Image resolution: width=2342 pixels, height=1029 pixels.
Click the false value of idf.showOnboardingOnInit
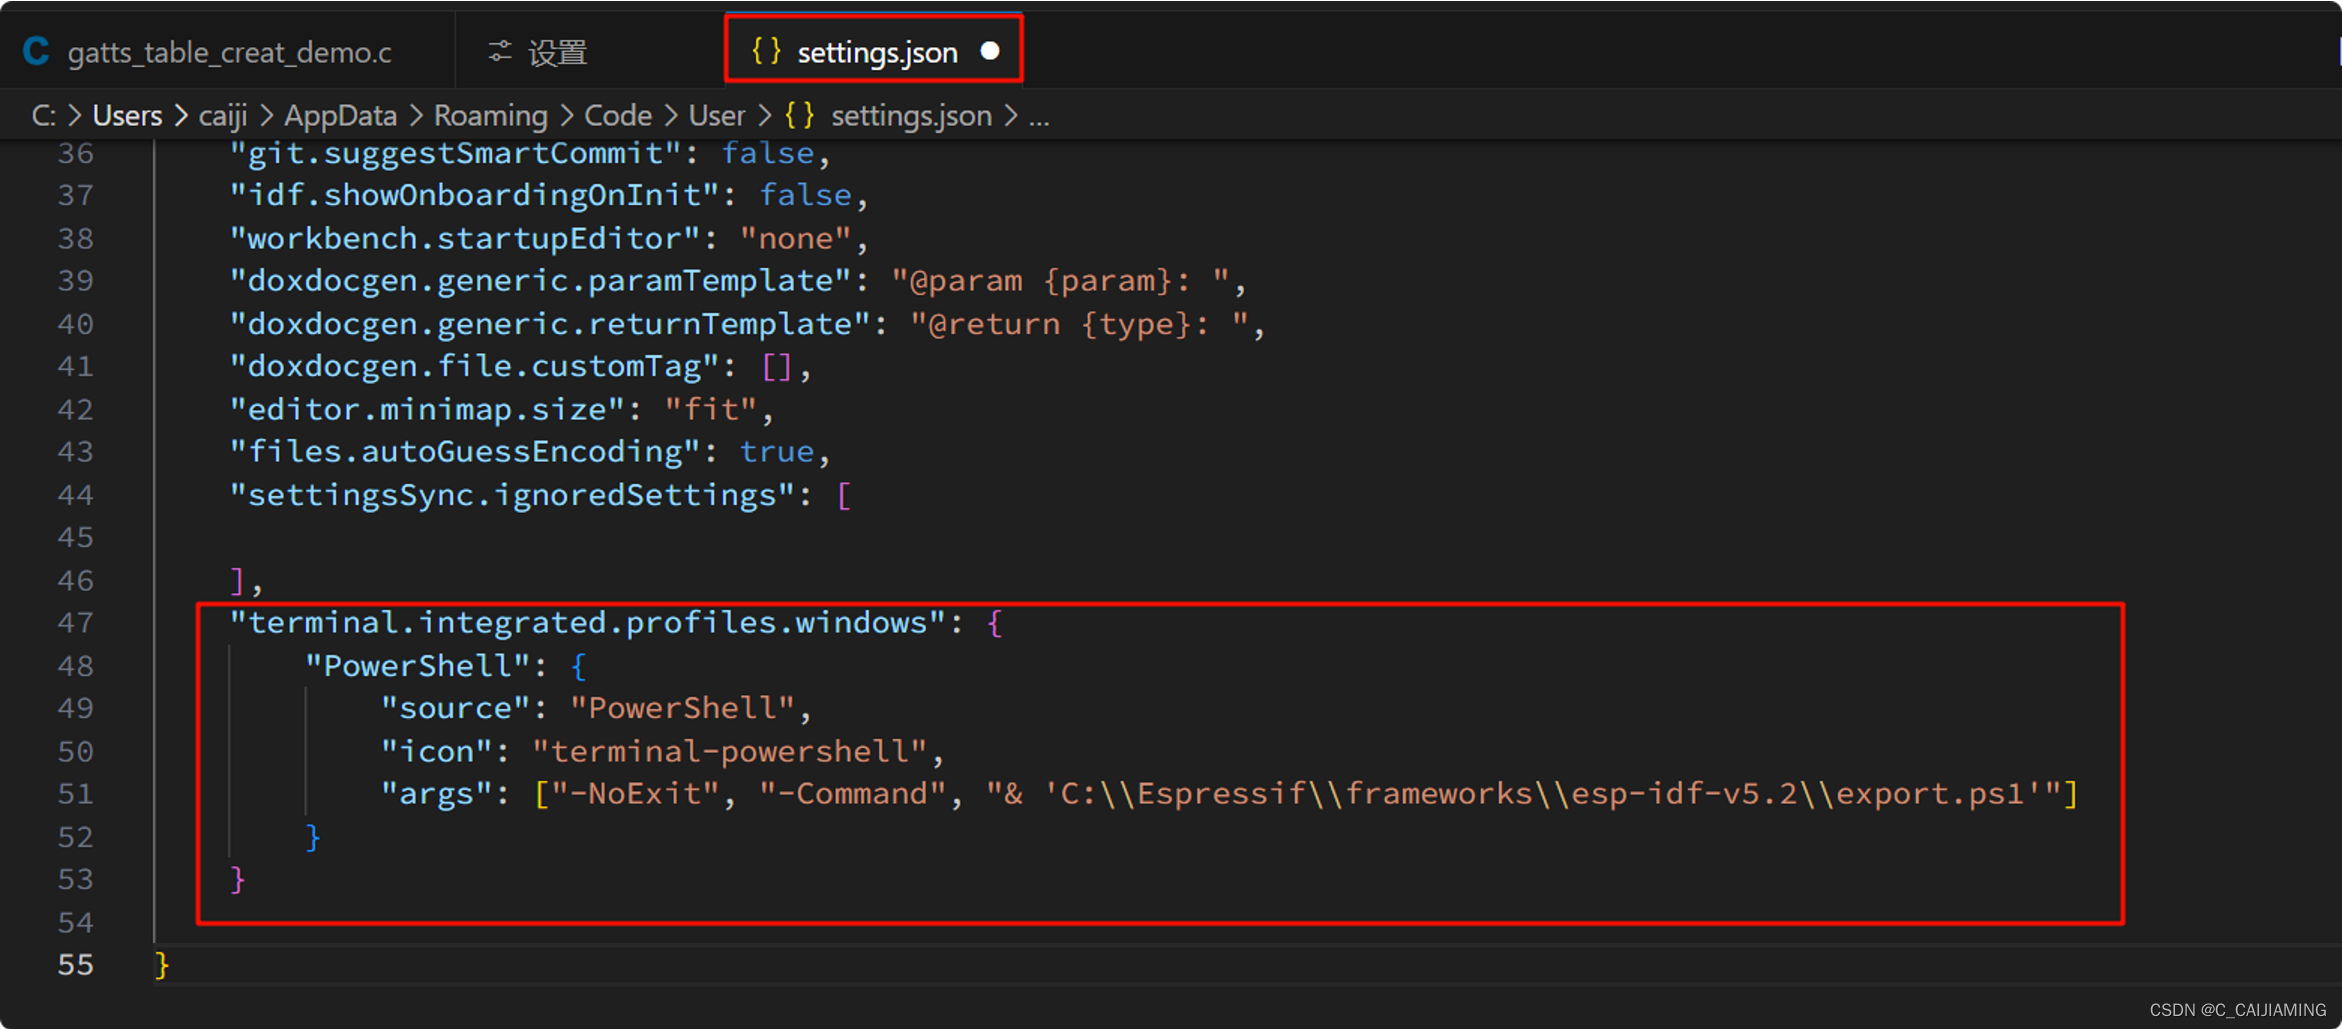pyautogui.click(x=806, y=195)
